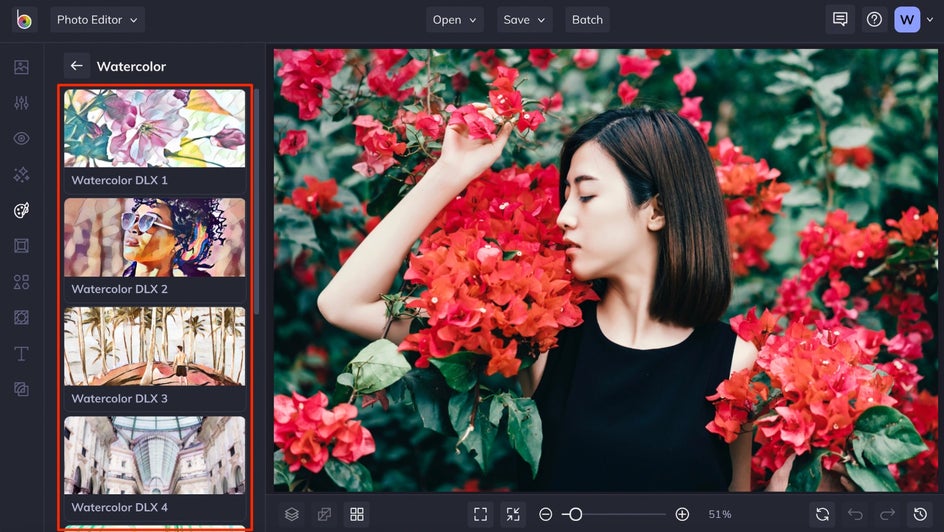Open the Layers panel icon
Screen dimensions: 944x532
(x=291, y=514)
